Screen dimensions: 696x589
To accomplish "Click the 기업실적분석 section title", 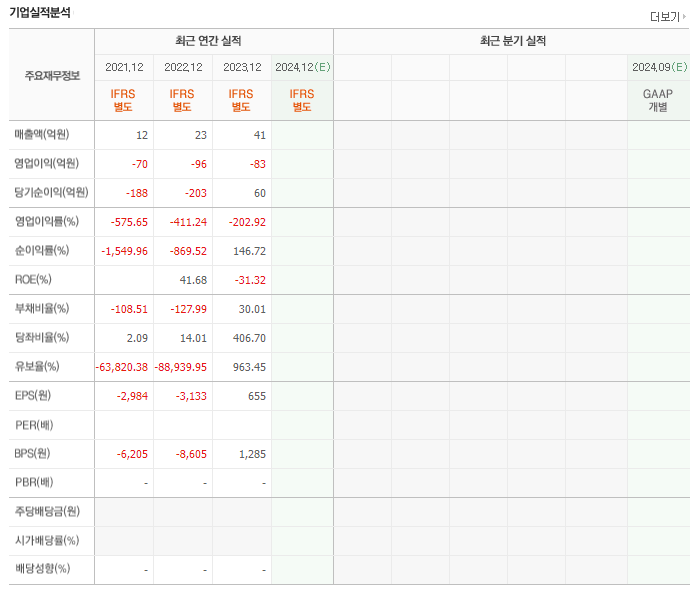I will point(40,12).
